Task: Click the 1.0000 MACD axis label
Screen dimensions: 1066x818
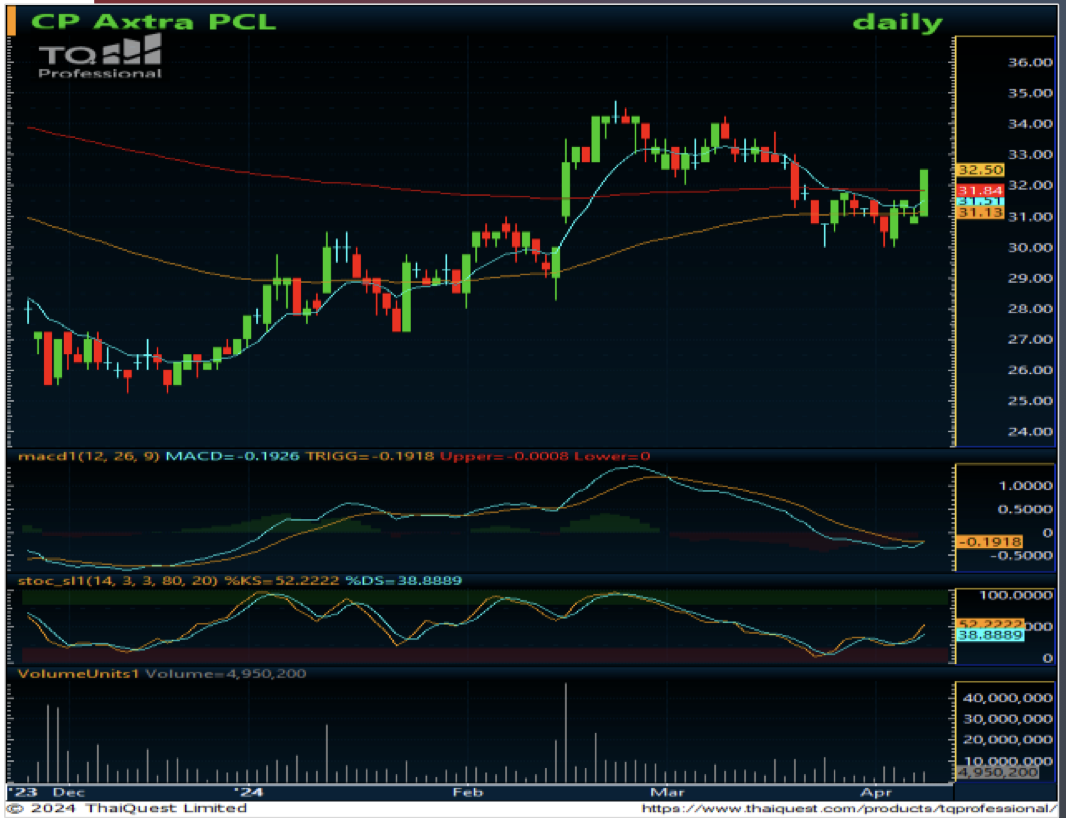Action: click(1025, 485)
